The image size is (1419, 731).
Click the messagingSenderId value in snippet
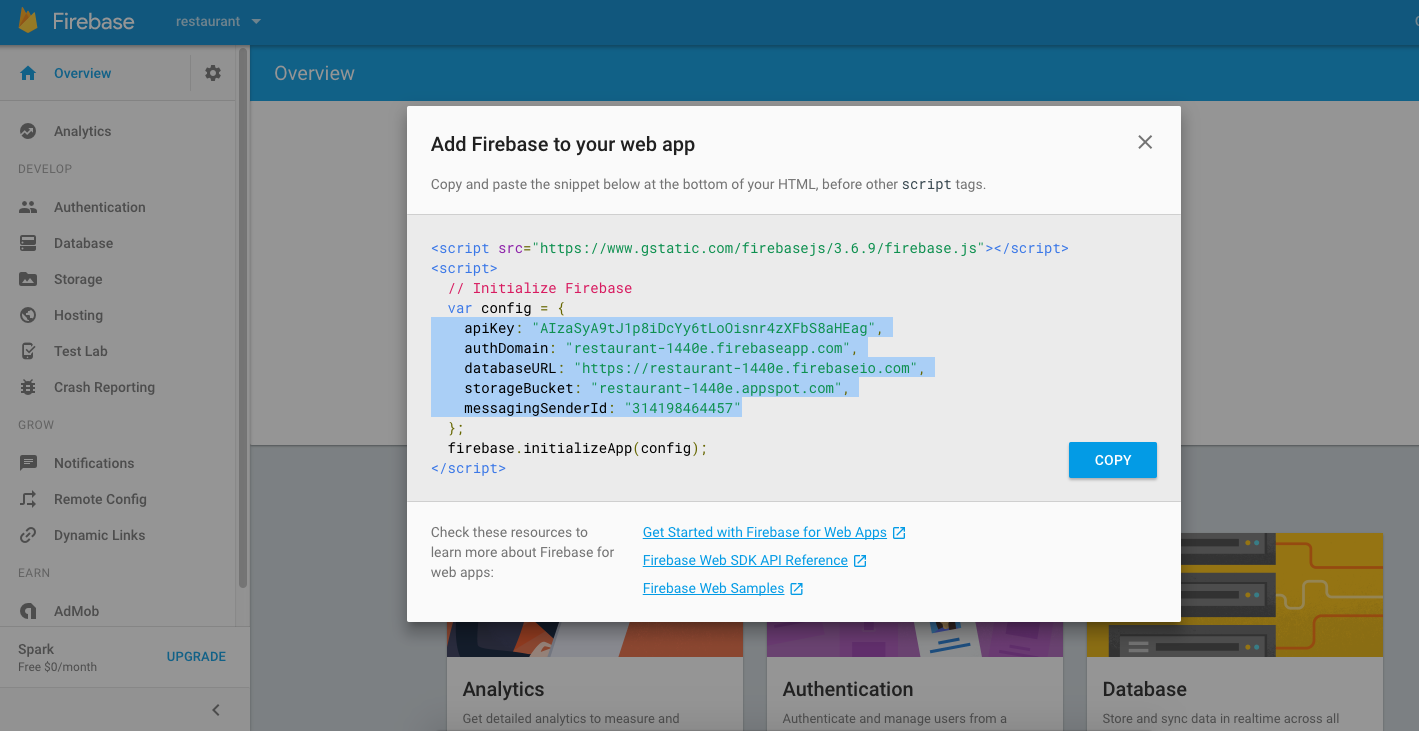point(683,408)
